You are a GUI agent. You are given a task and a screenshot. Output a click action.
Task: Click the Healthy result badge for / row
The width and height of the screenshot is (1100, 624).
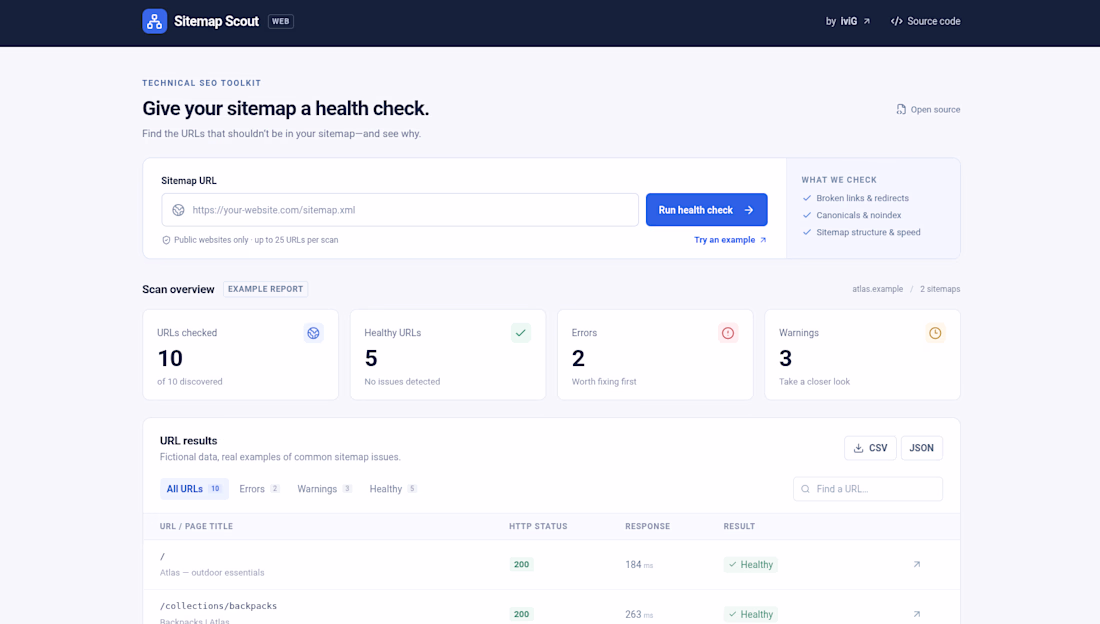click(751, 564)
